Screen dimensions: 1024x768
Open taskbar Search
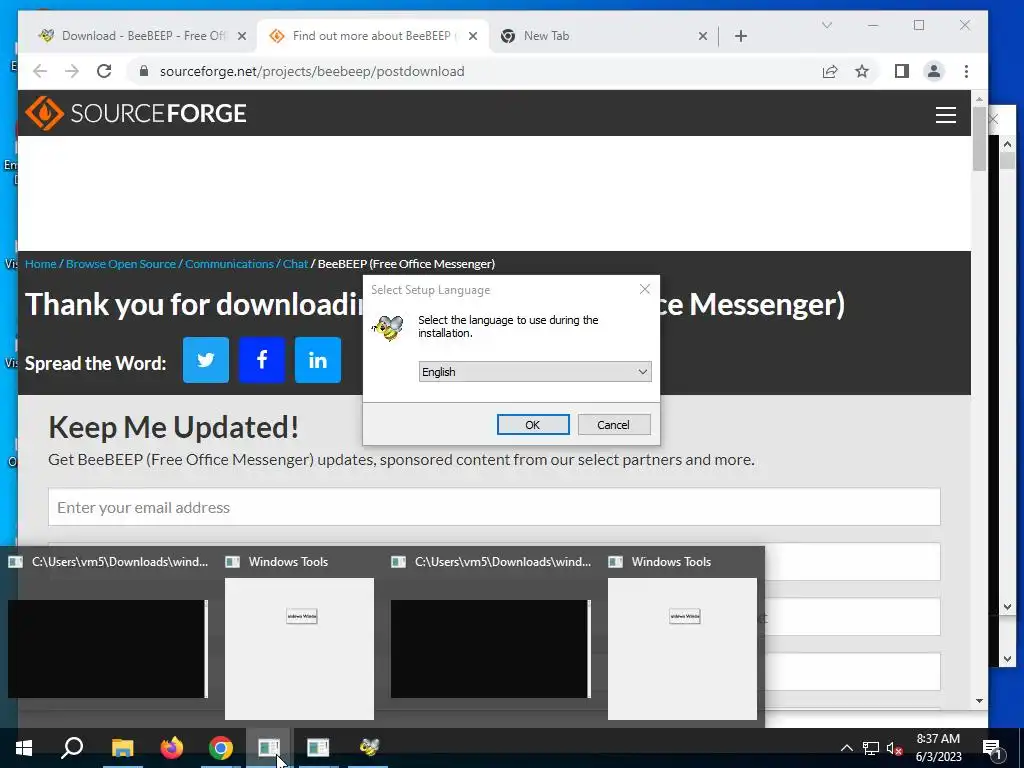tap(72, 748)
